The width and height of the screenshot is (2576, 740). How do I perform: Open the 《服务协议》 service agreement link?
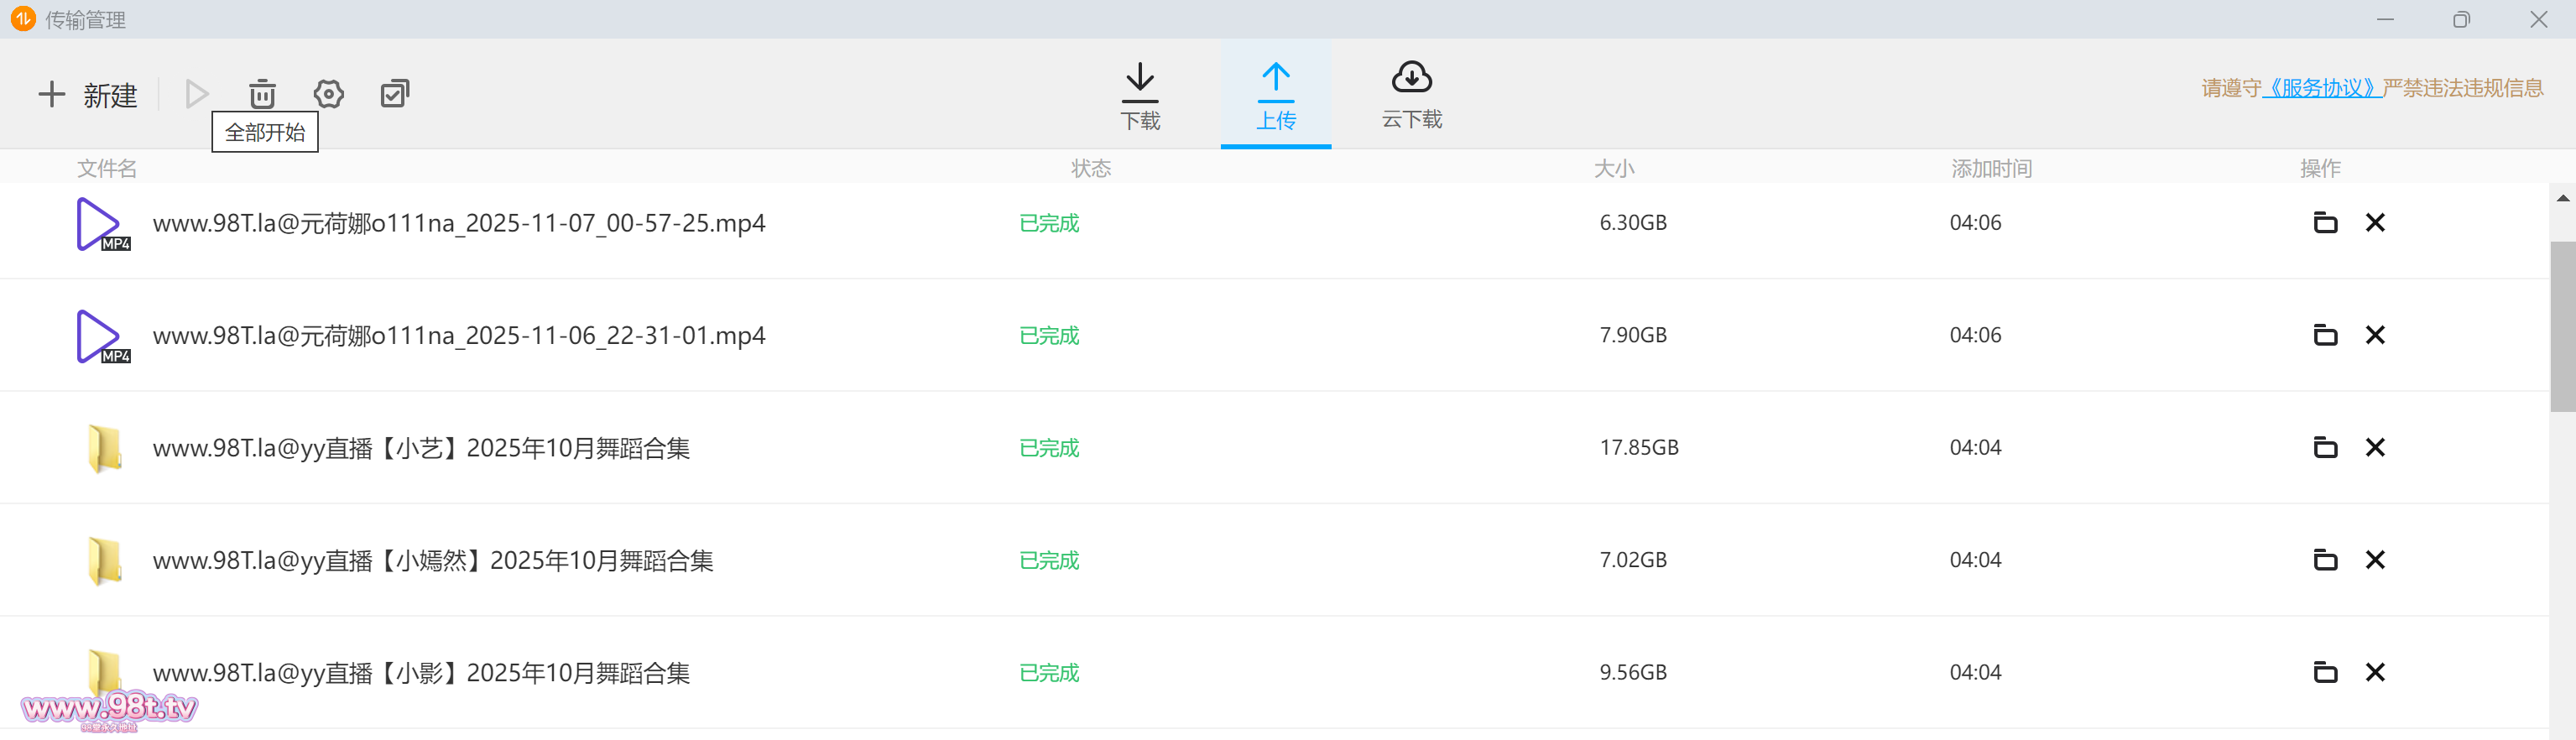(2321, 88)
